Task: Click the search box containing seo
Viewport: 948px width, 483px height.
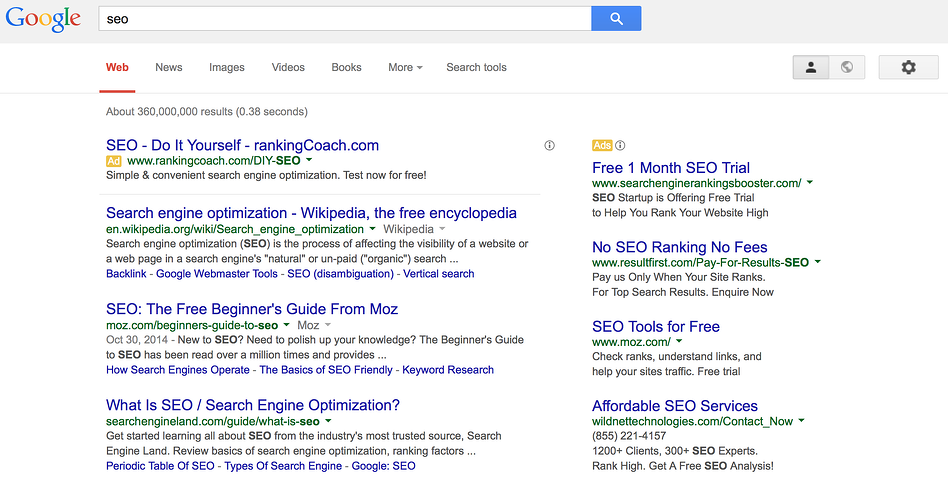Action: coord(345,19)
